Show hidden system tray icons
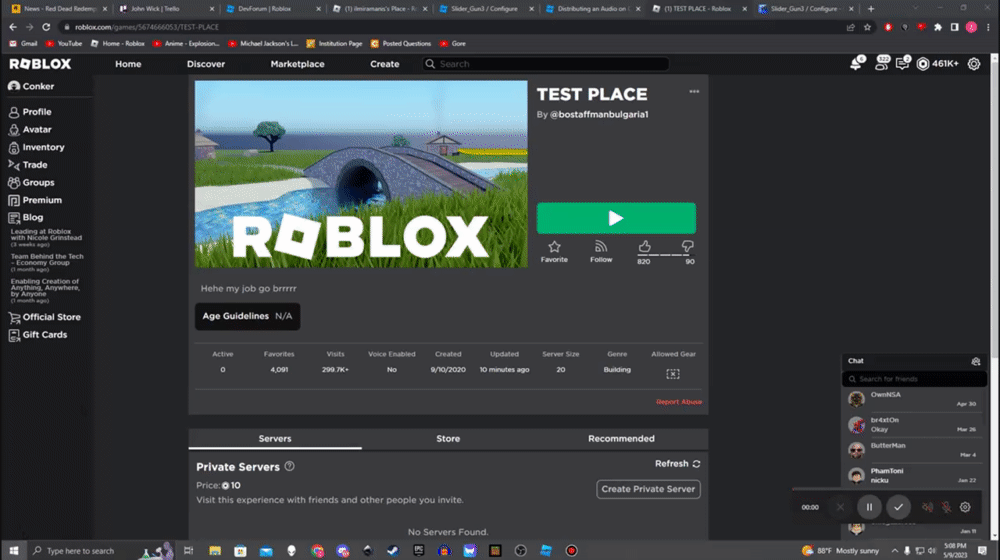The image size is (1000, 560). pos(895,550)
